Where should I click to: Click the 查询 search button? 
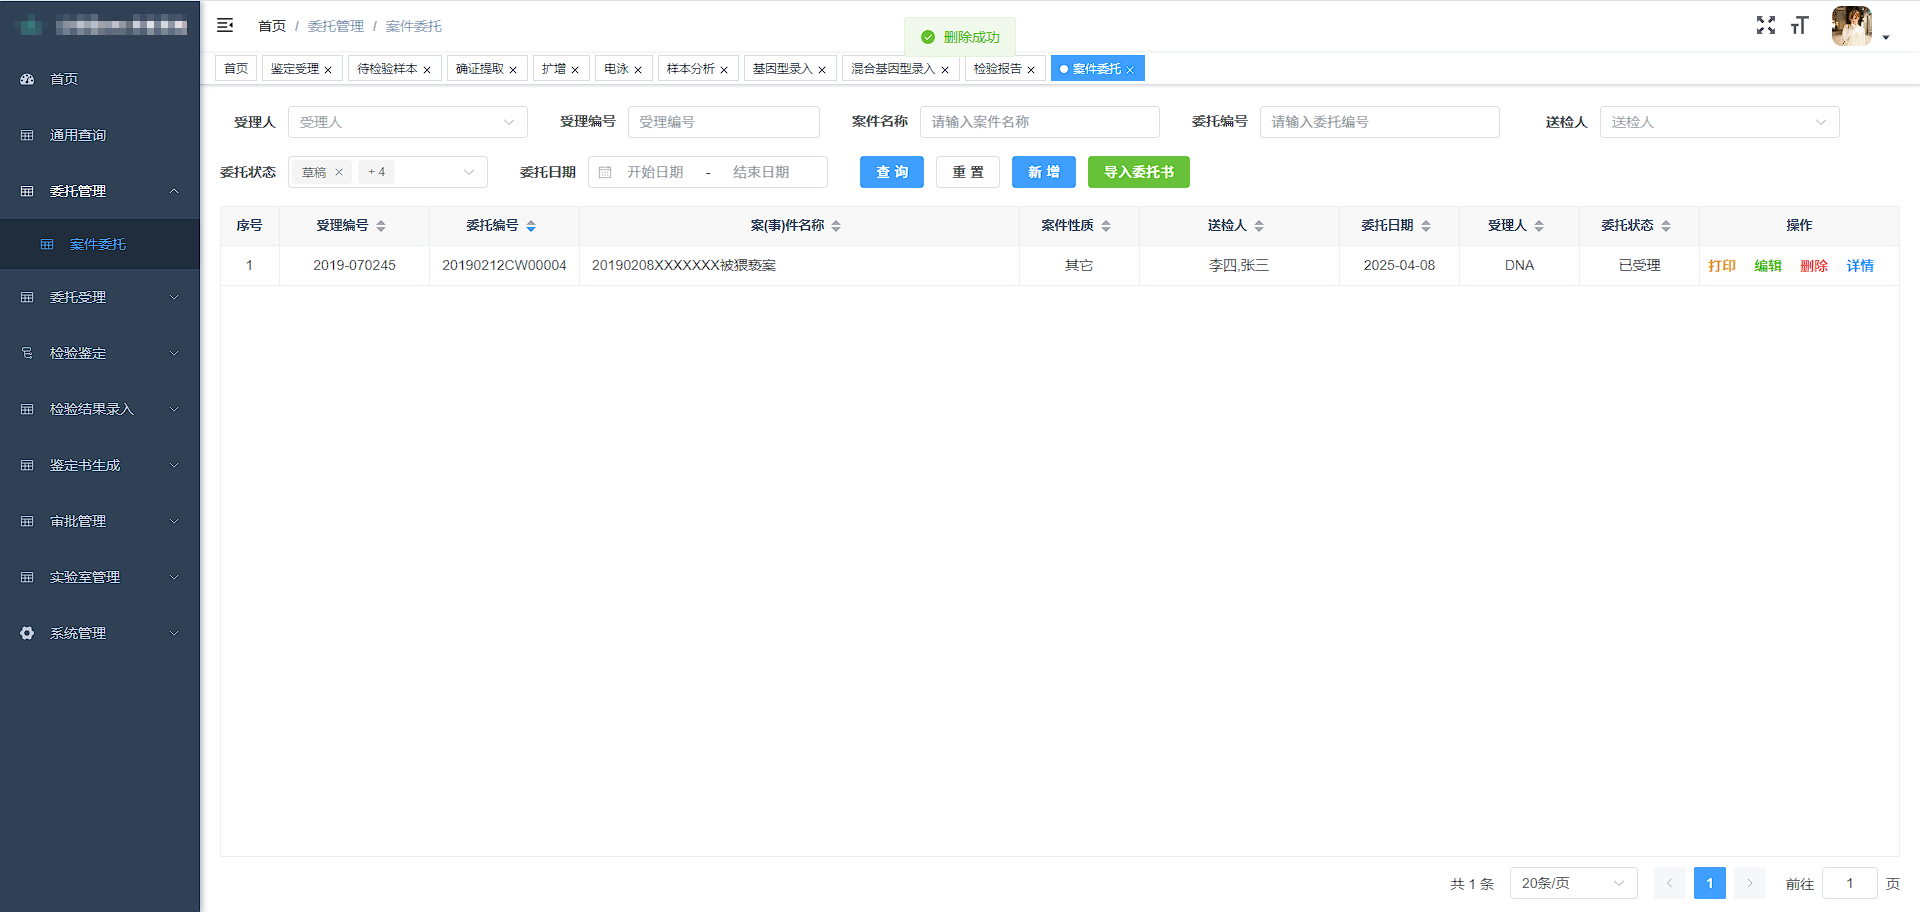click(x=891, y=172)
